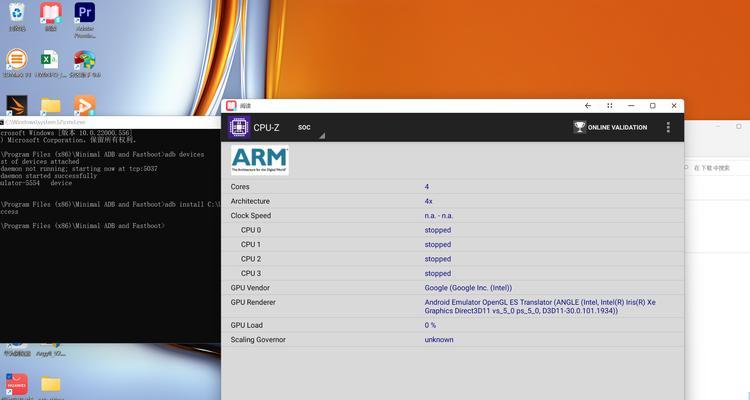Click the 'adb install' command line in console

tap(110, 204)
